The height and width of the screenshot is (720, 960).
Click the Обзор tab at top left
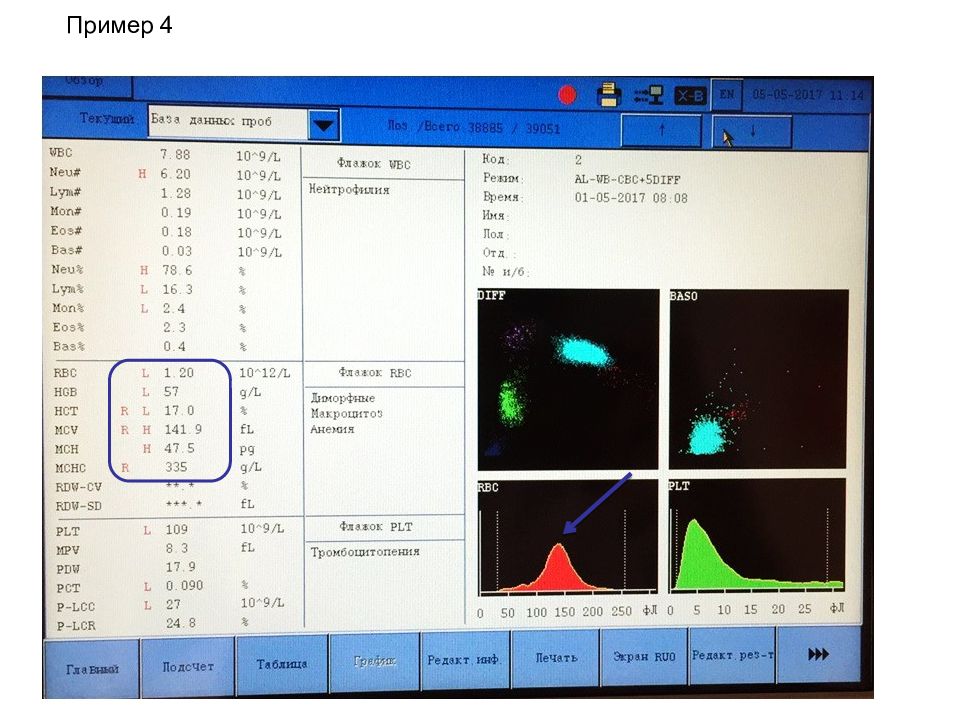pos(86,84)
